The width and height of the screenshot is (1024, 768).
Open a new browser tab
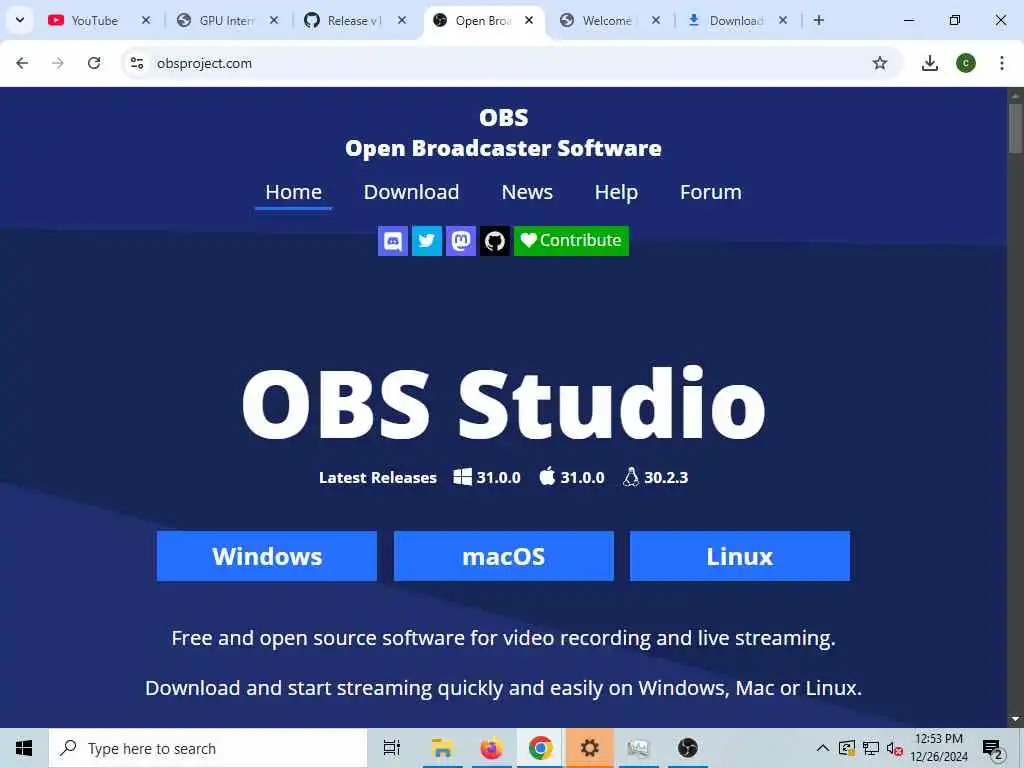(818, 20)
